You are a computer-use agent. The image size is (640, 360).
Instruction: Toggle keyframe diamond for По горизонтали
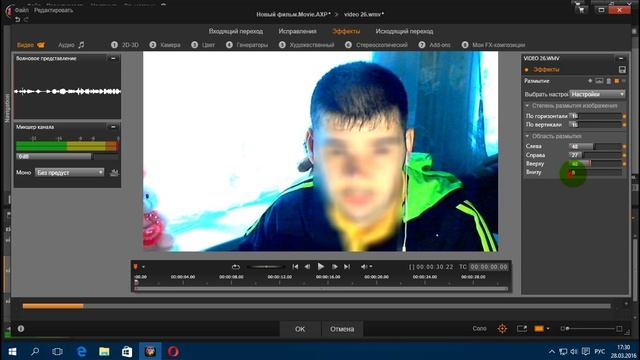click(624, 116)
